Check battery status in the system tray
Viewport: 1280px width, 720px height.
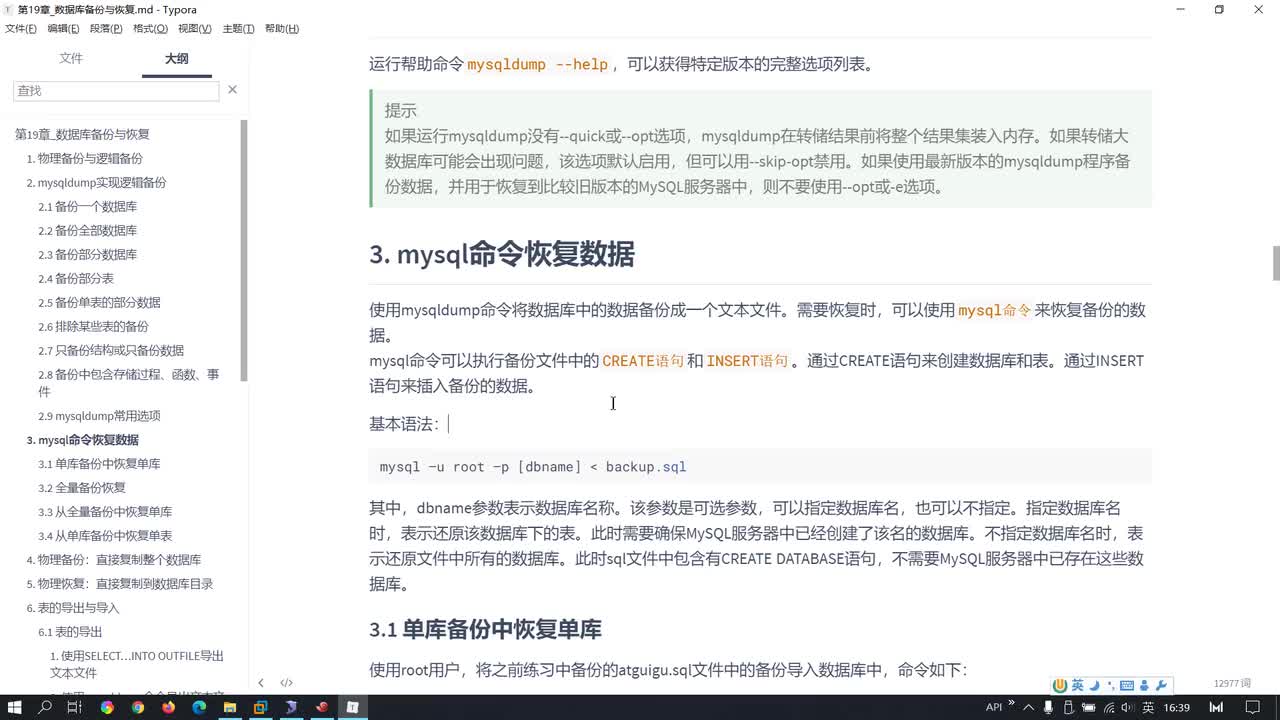1087,707
